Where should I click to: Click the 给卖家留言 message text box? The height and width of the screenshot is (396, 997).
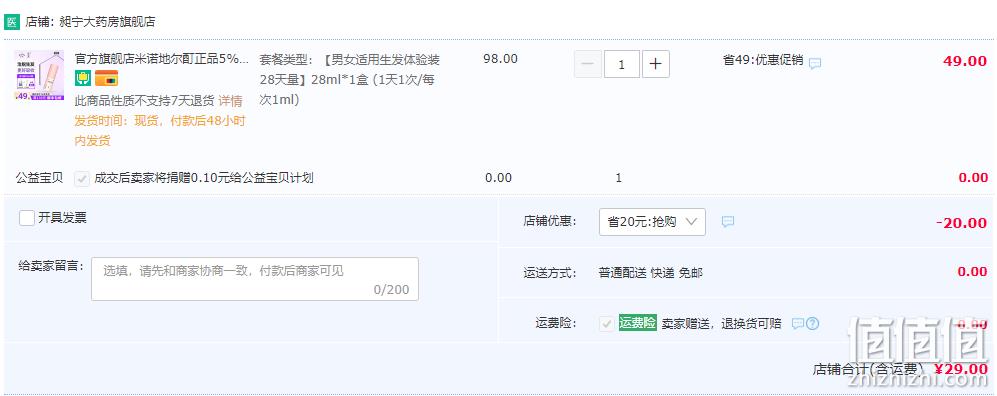coord(255,278)
